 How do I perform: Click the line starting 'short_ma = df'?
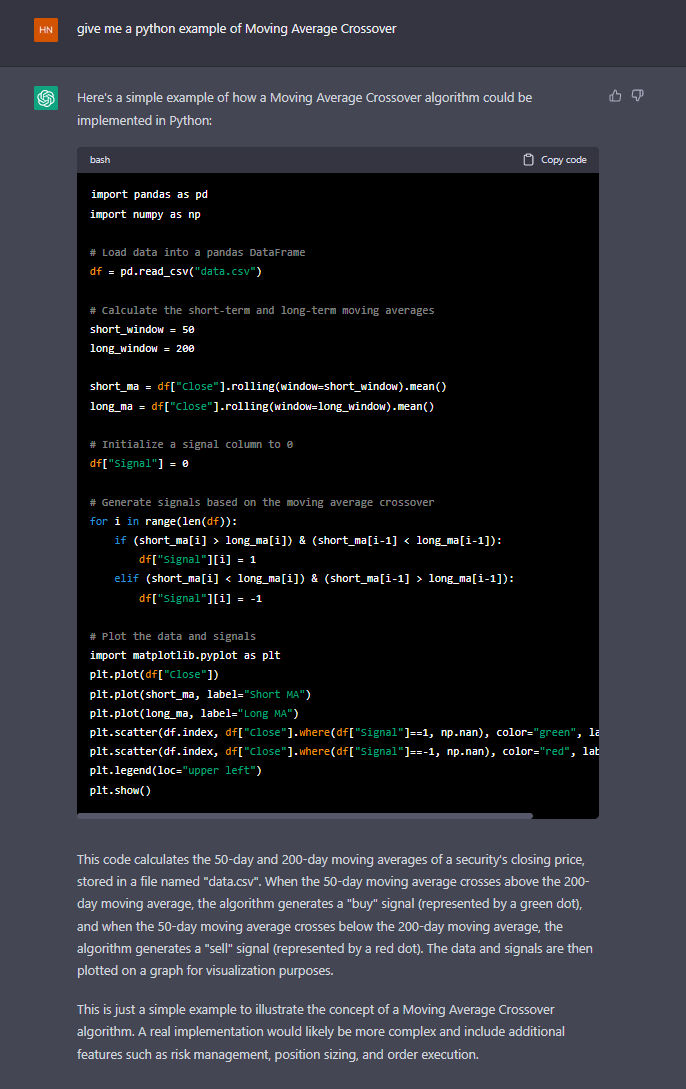coord(268,387)
